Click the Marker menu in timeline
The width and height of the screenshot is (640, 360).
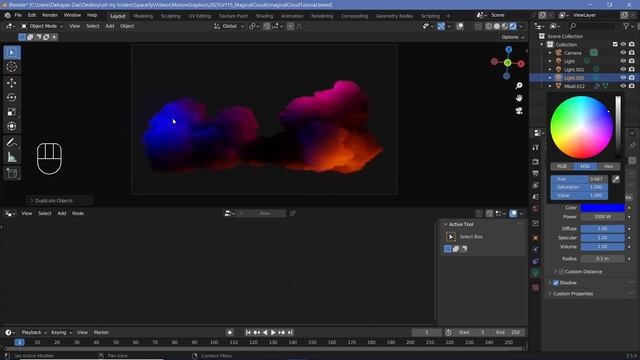101,332
